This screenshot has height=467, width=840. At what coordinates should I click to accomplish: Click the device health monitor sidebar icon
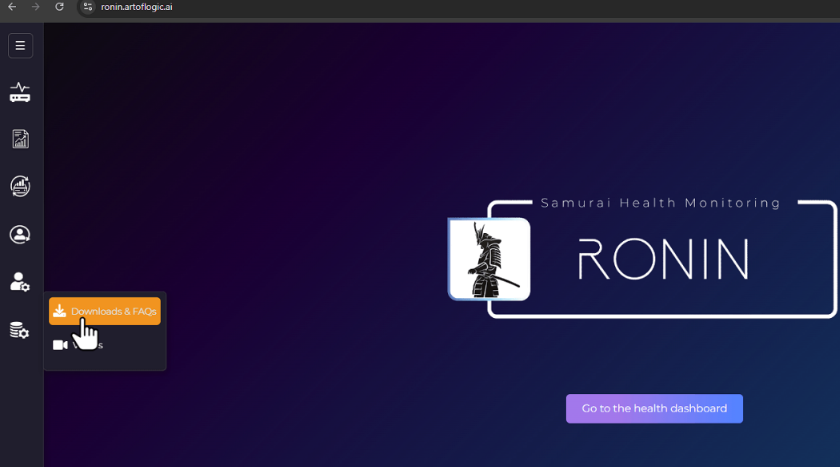[20, 93]
